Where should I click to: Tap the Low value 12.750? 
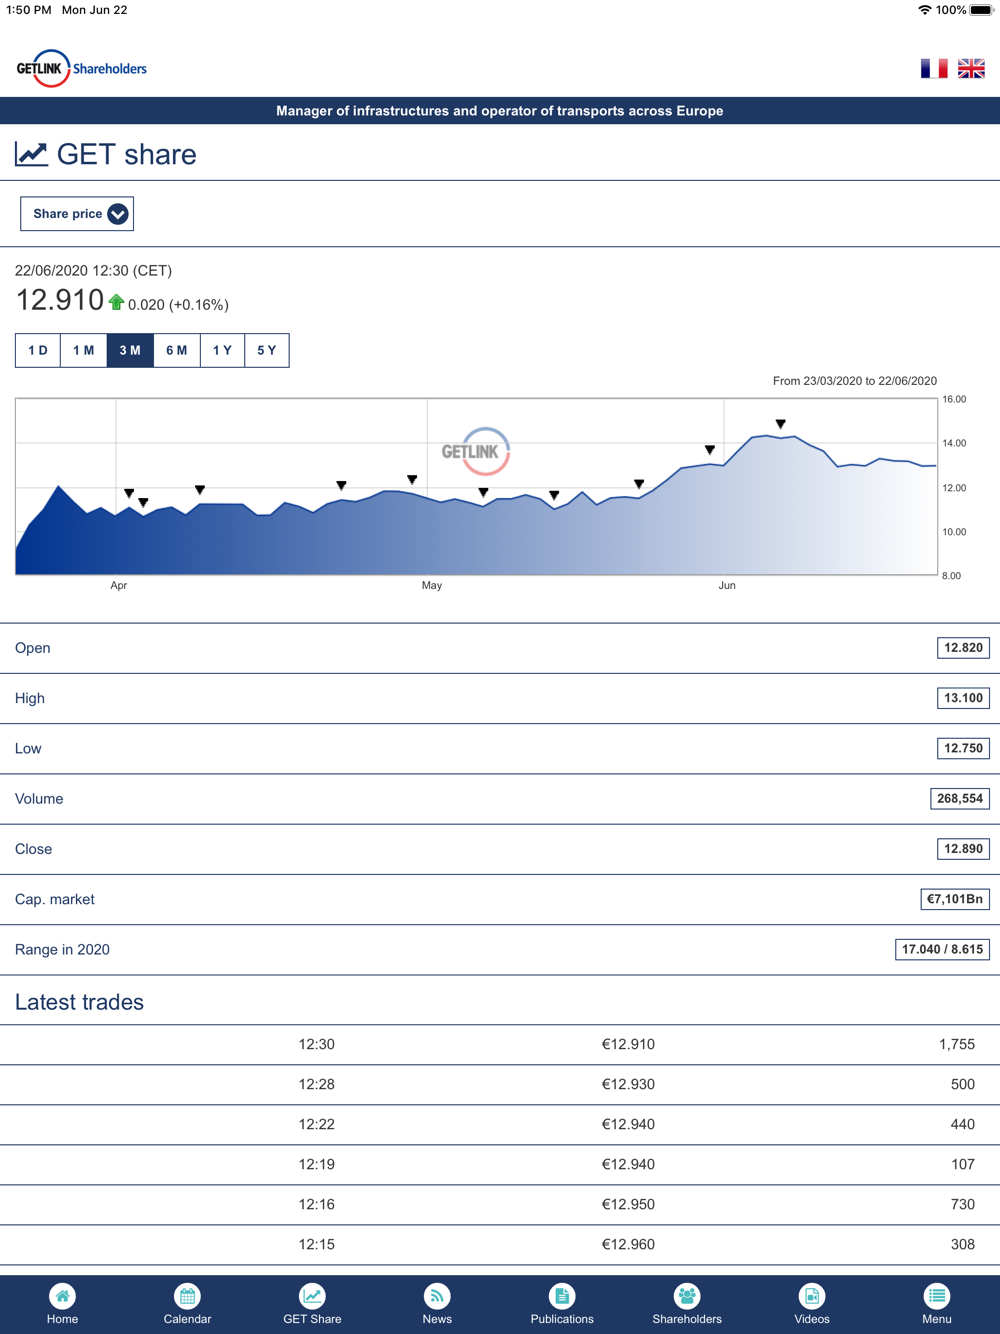[963, 748]
